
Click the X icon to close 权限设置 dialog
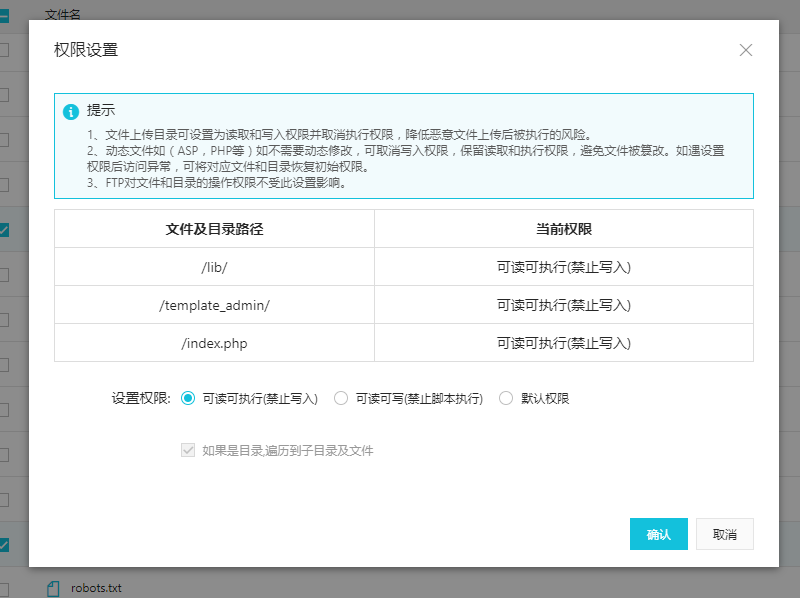[x=745, y=49]
